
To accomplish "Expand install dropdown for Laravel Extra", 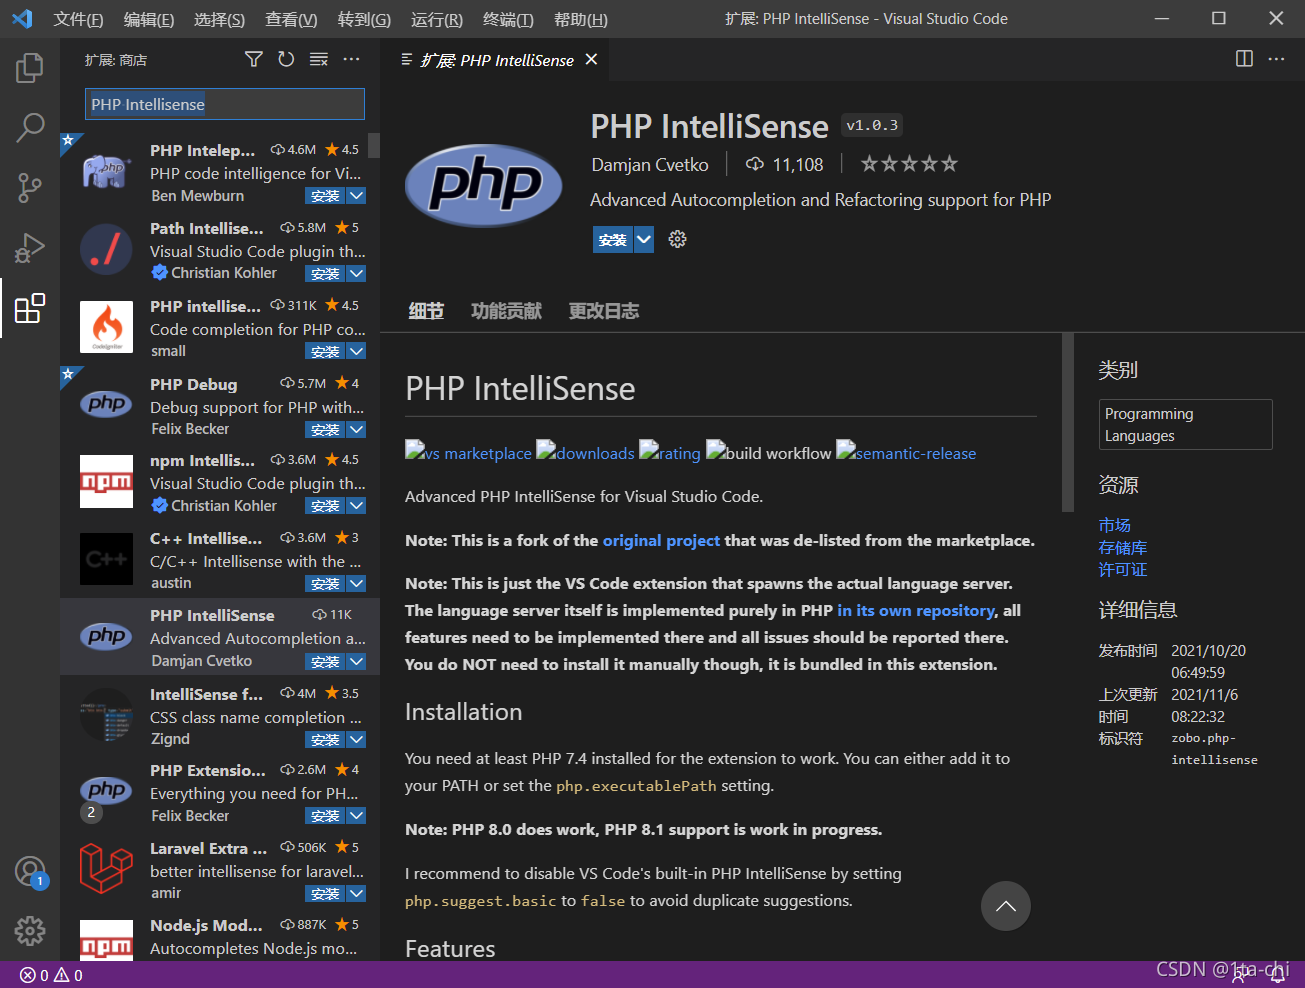I will click(356, 894).
